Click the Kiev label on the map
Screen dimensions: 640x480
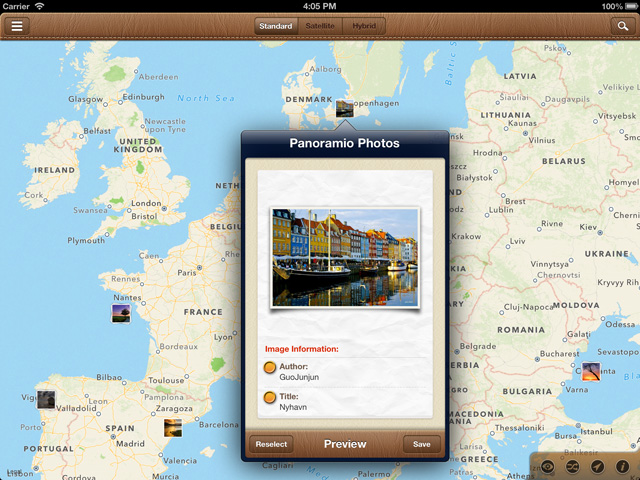pyautogui.click(x=588, y=227)
